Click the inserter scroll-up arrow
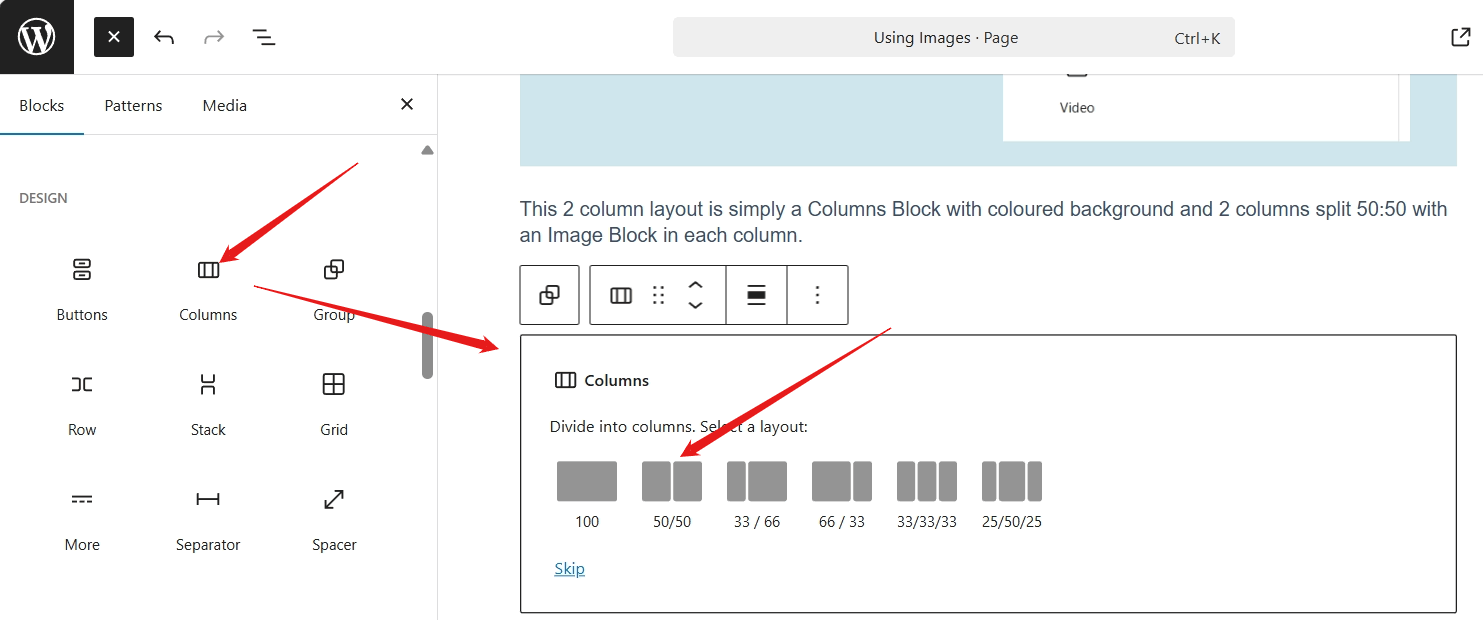The height and width of the screenshot is (620, 1483). [427, 150]
